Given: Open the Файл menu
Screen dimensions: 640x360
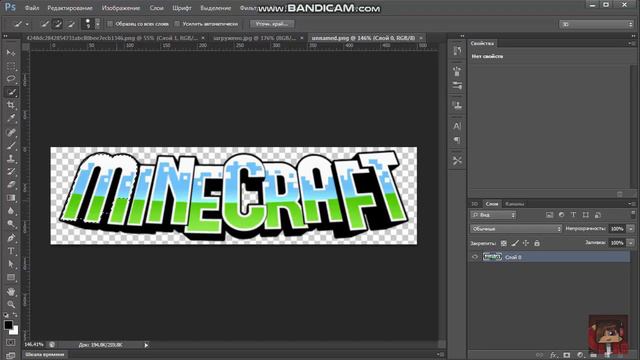Looking at the screenshot, I should (x=32, y=8).
